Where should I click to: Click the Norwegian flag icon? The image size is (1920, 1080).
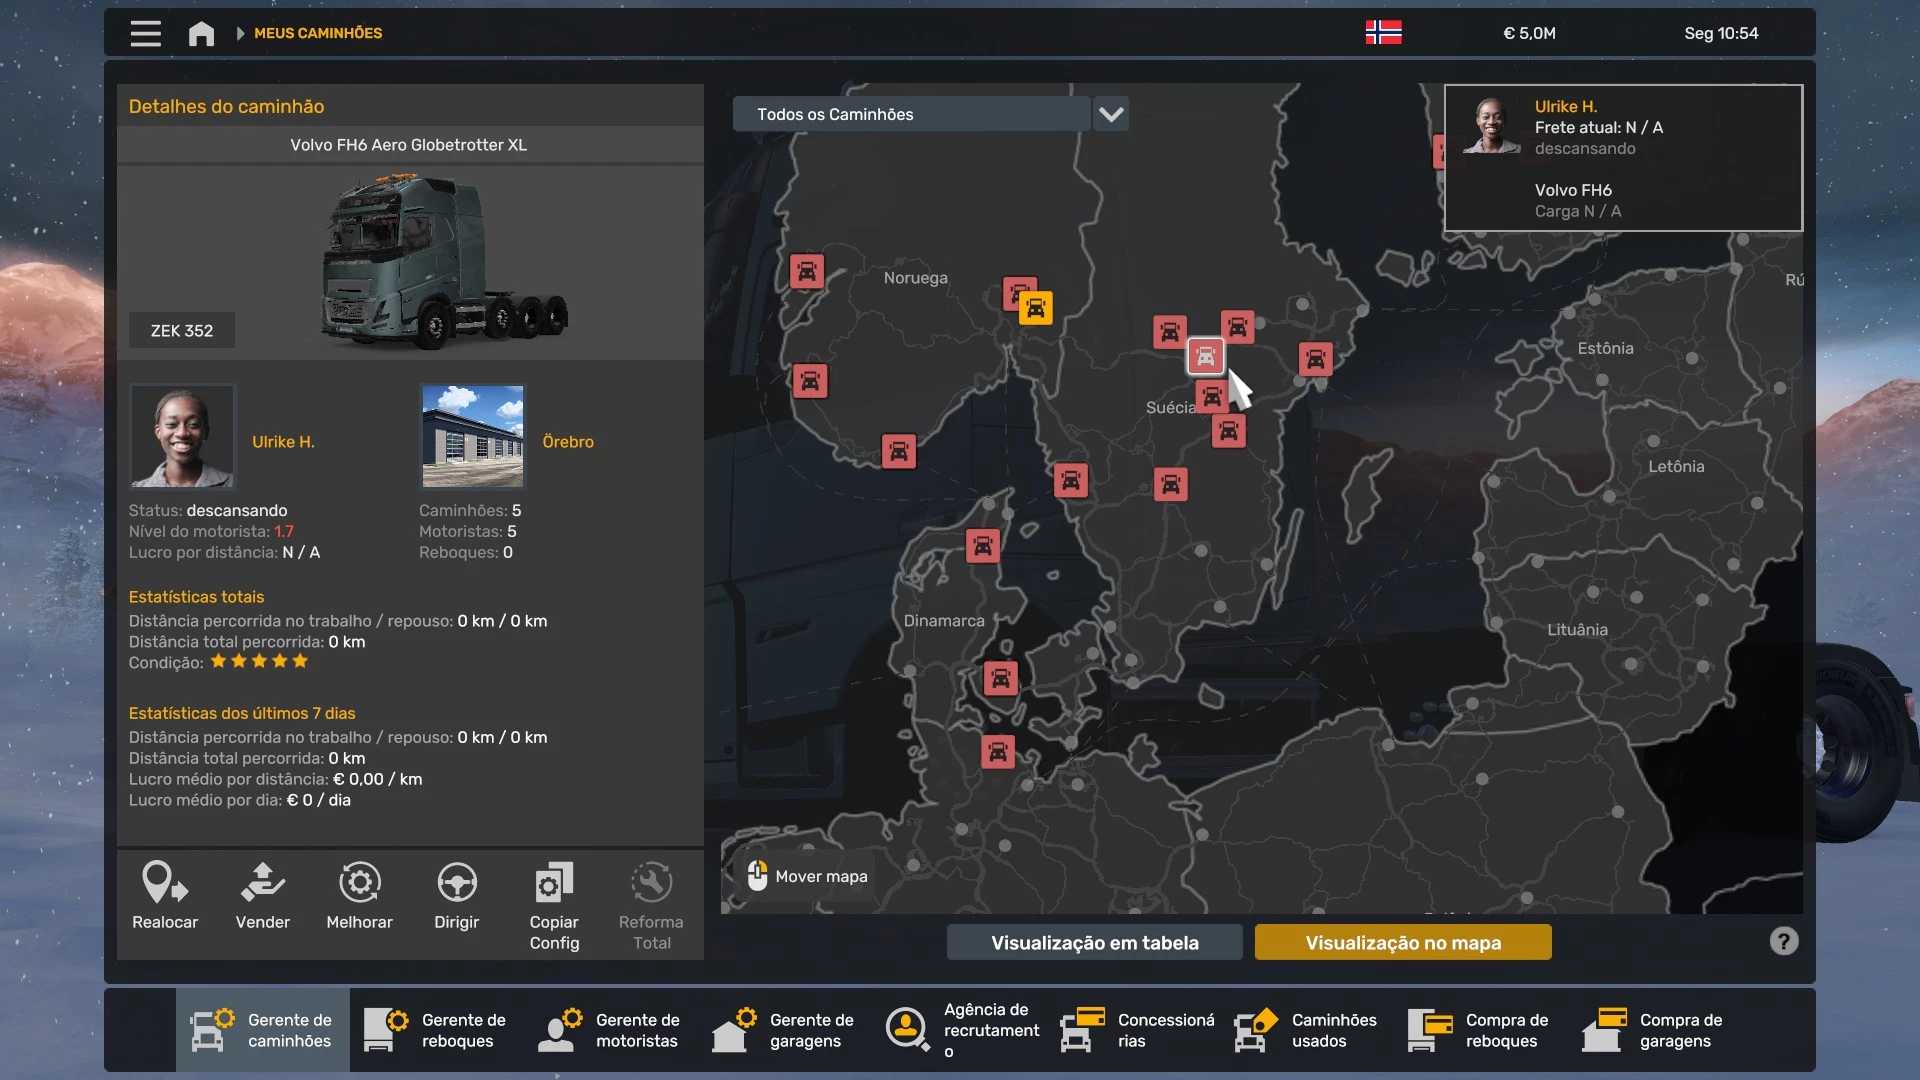pyautogui.click(x=1383, y=33)
